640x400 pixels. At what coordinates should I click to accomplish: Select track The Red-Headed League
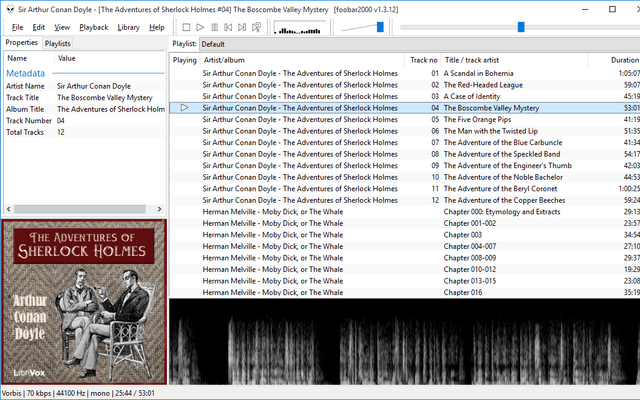[x=405, y=85]
